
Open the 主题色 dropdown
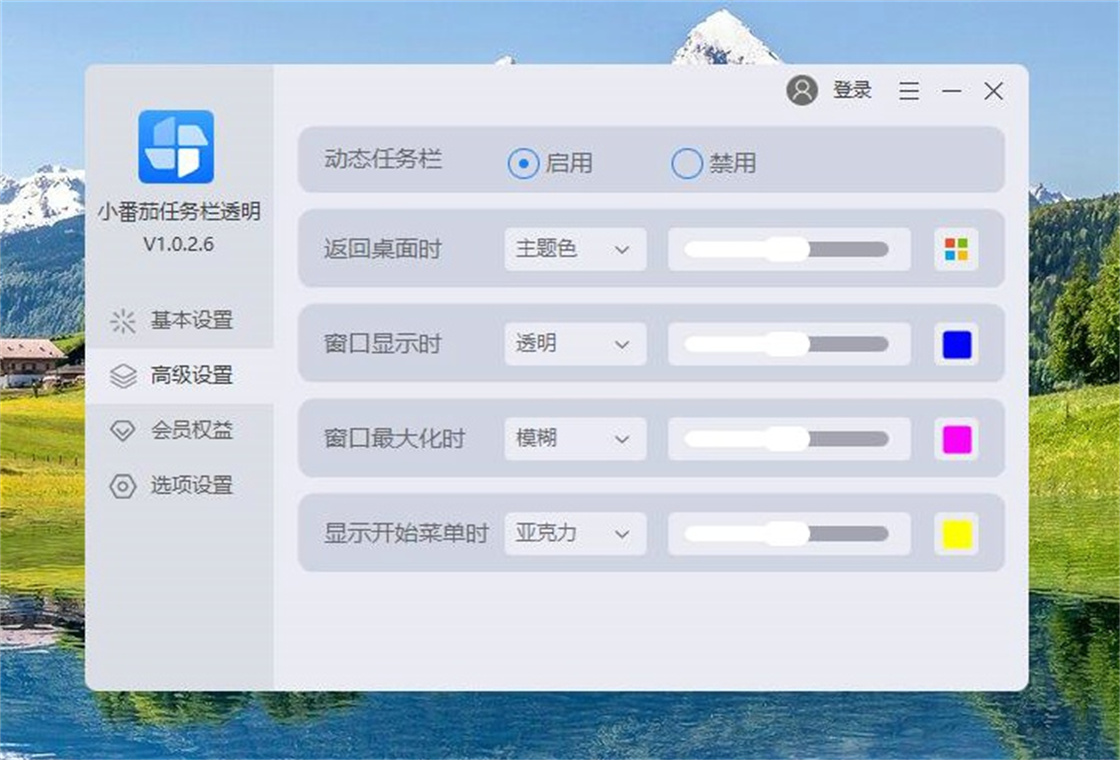coord(574,249)
